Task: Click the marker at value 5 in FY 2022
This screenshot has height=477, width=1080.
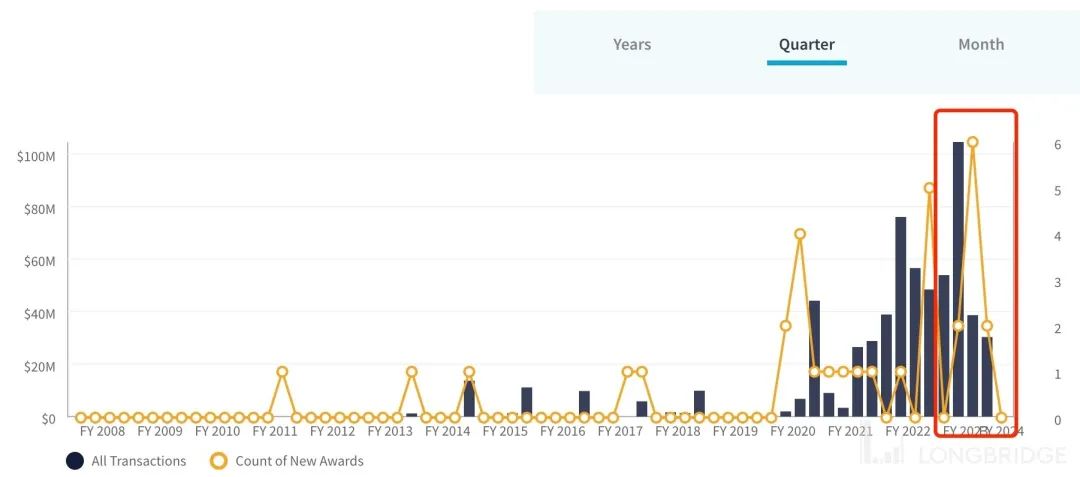Action: coord(929,188)
